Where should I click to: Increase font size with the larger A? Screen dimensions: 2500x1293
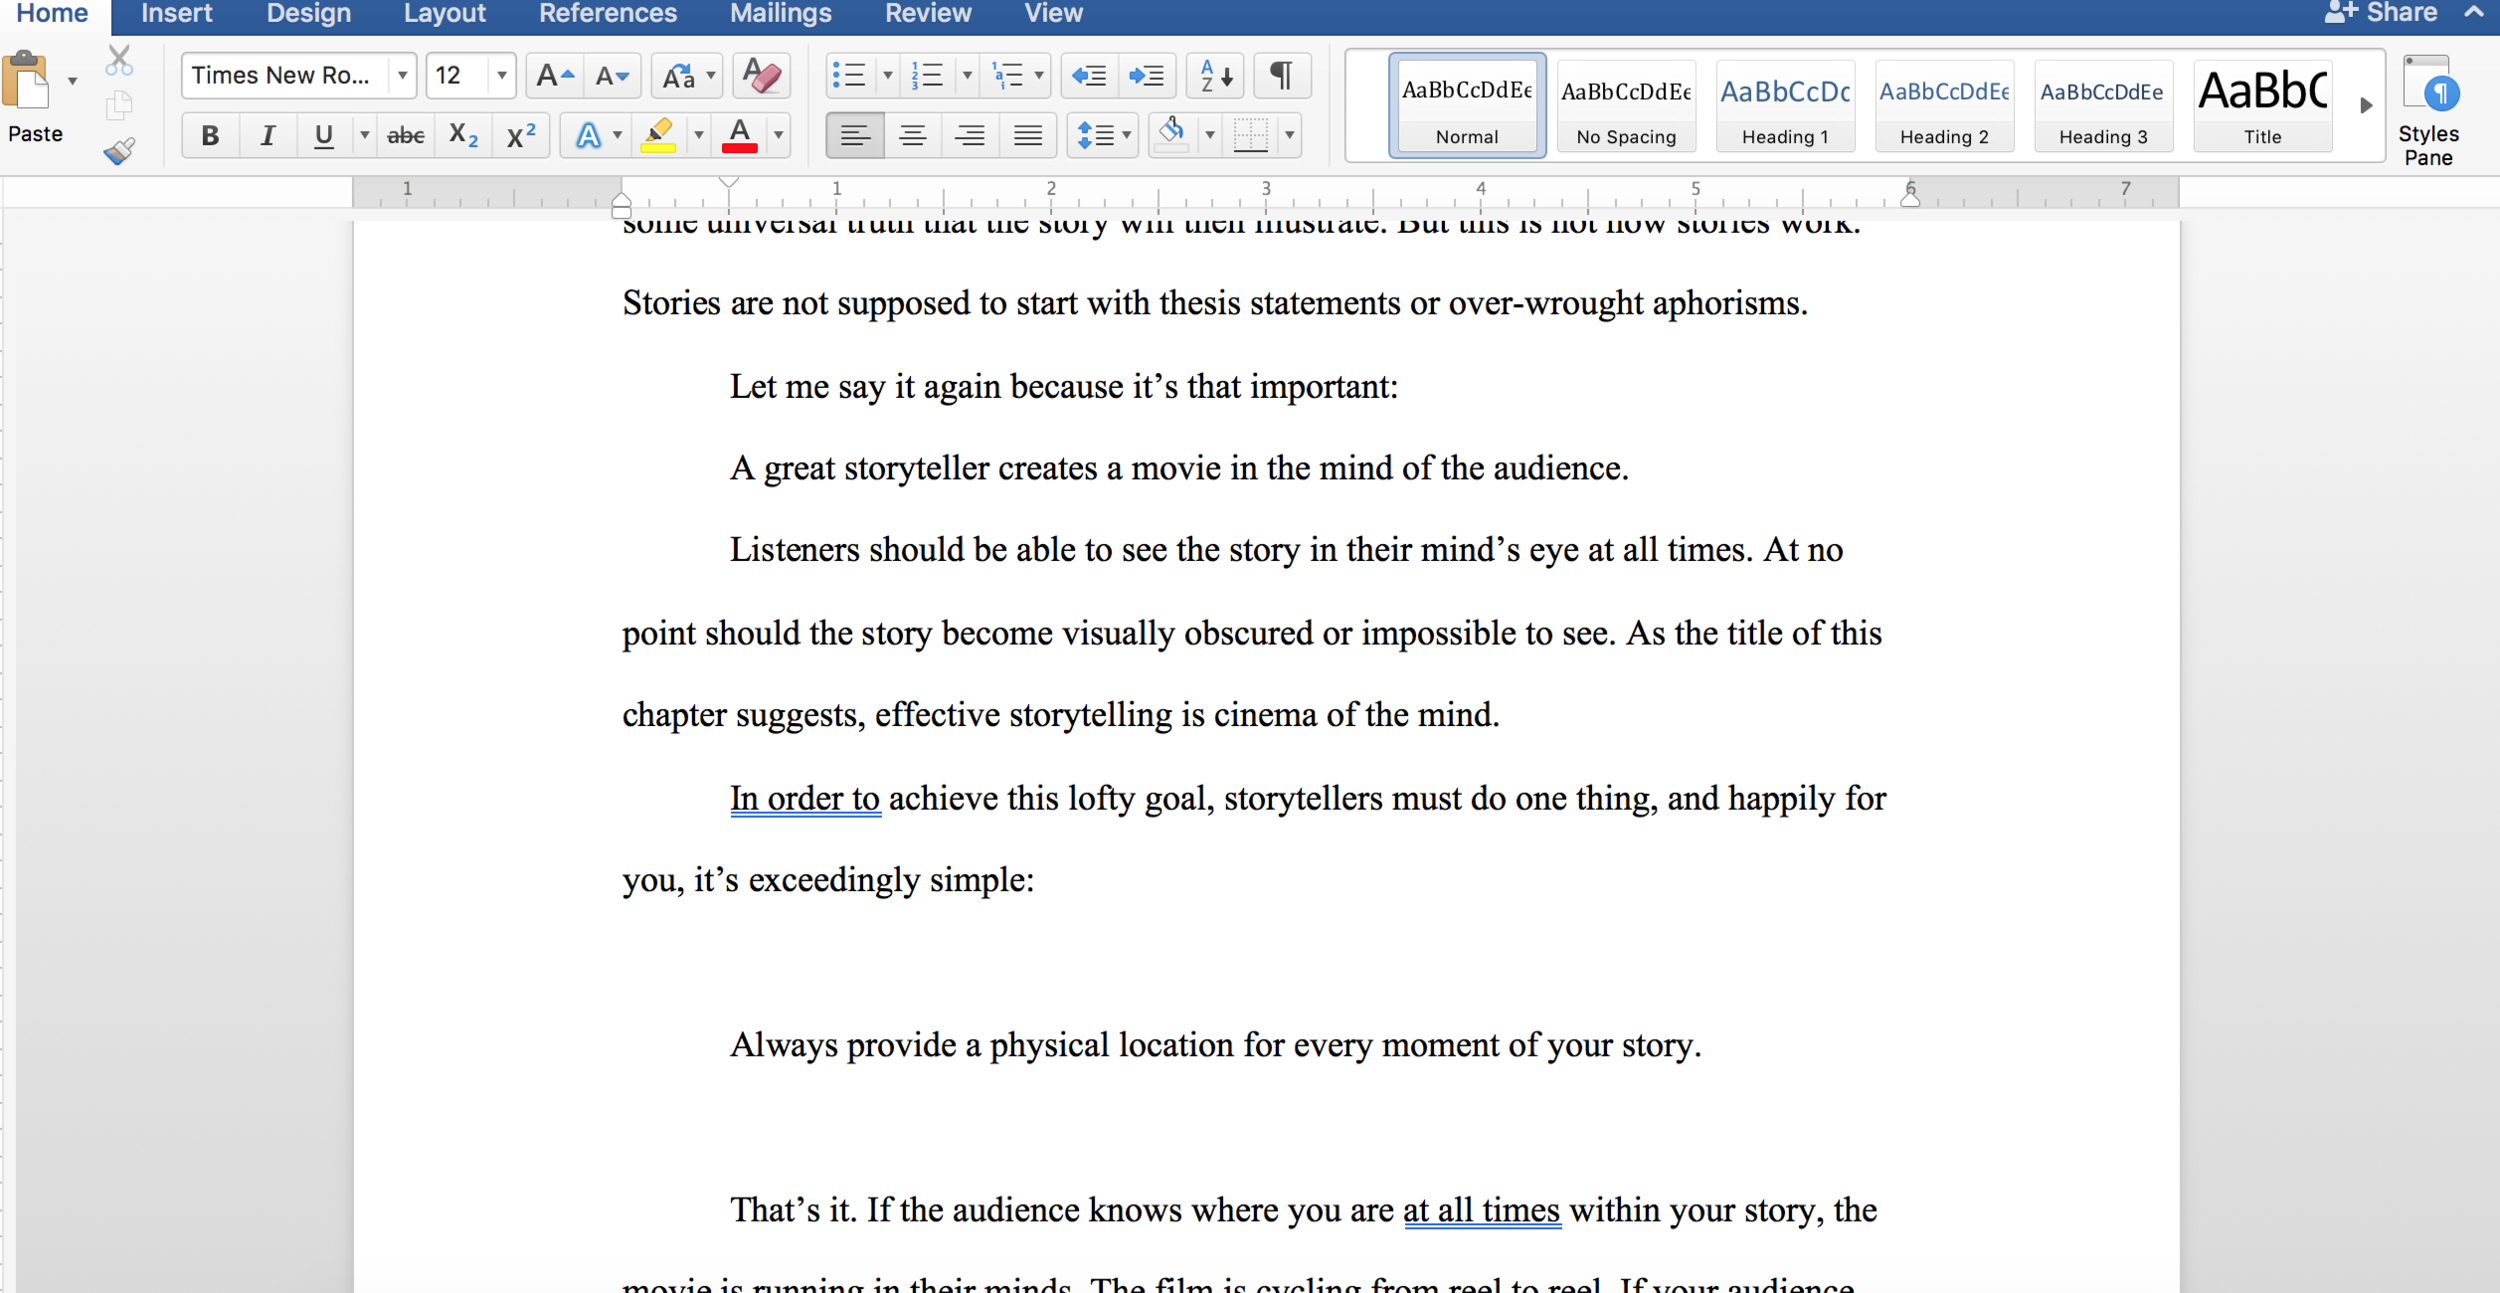point(555,76)
